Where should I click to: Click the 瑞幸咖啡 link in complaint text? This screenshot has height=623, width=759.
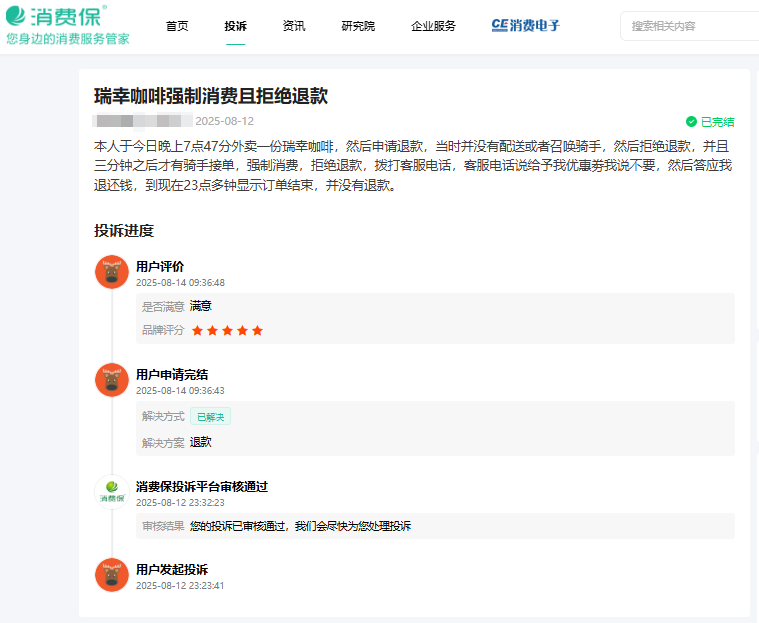click(x=309, y=146)
